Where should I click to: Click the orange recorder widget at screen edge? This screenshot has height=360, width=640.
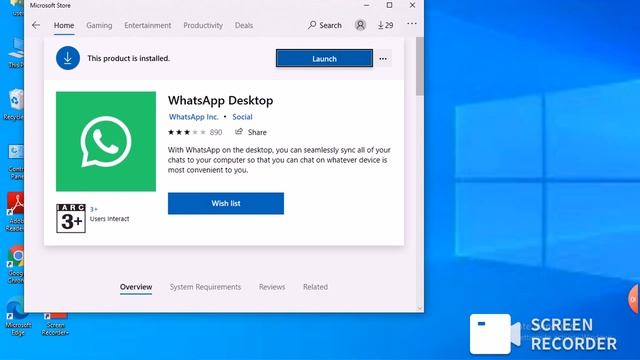pyautogui.click(x=634, y=299)
